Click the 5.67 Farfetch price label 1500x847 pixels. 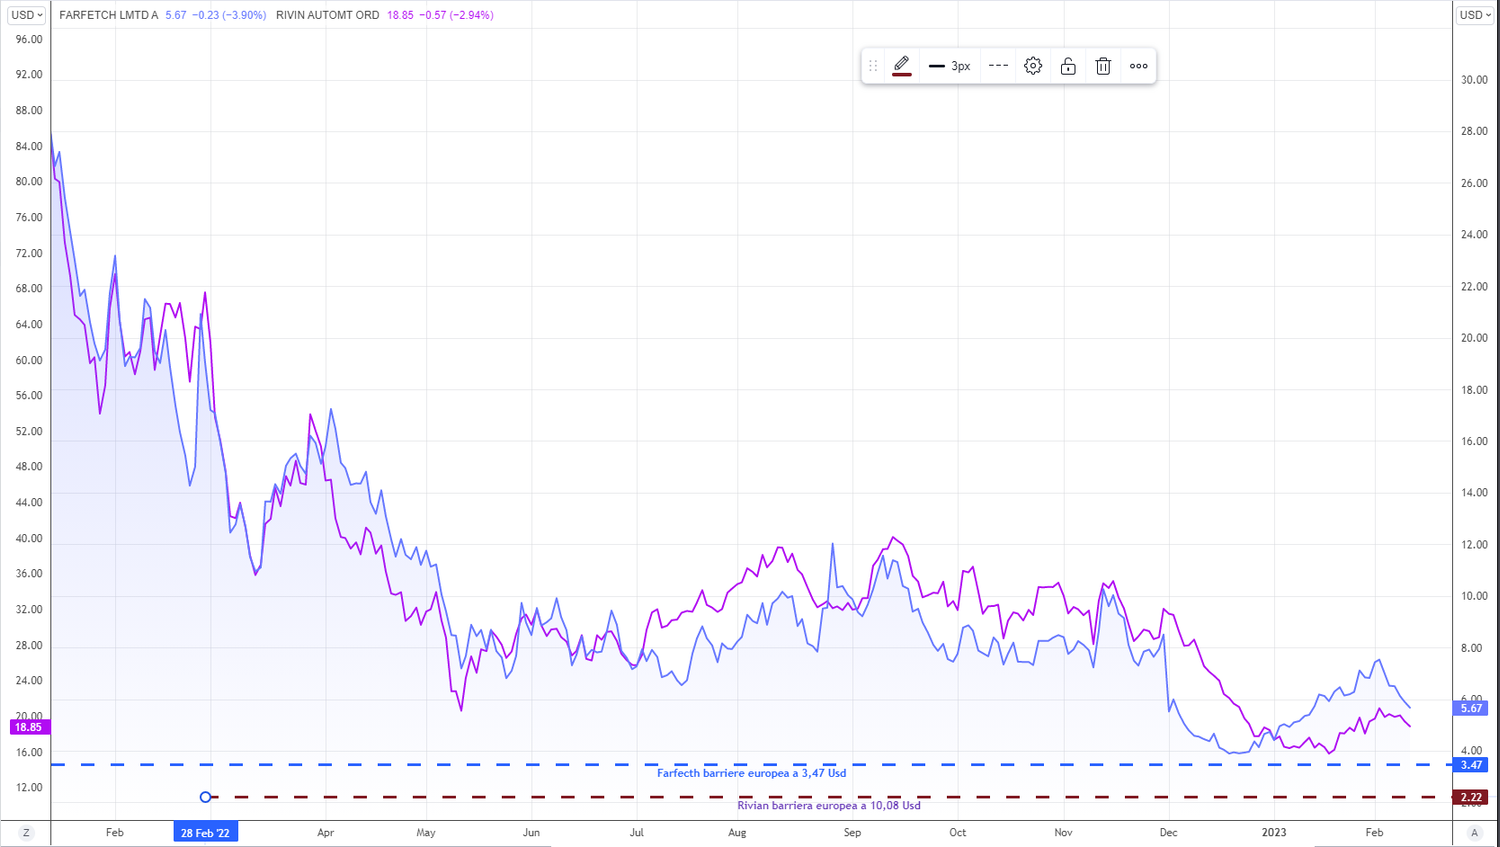pyautogui.click(x=1471, y=708)
